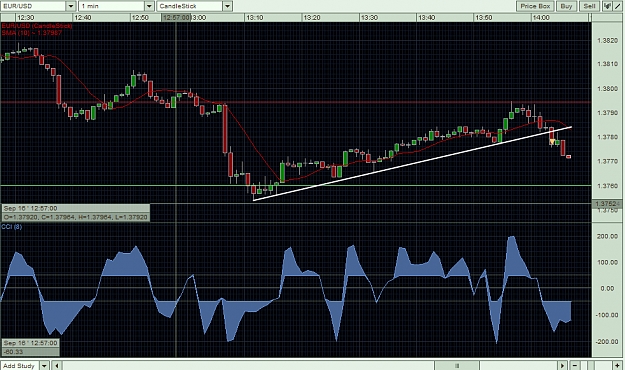This screenshot has width=625, height=370.
Task: Click the '-60.33' CCI value readout
Action: 30,352
